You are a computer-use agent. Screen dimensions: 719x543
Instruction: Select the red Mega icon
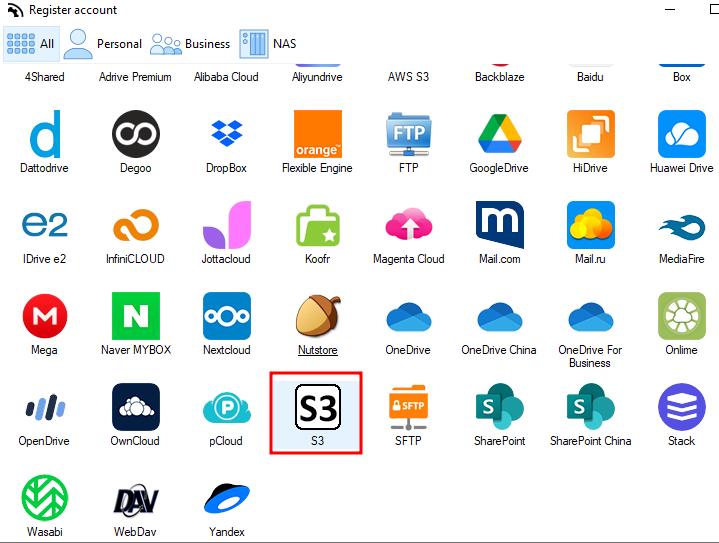pyautogui.click(x=44, y=316)
